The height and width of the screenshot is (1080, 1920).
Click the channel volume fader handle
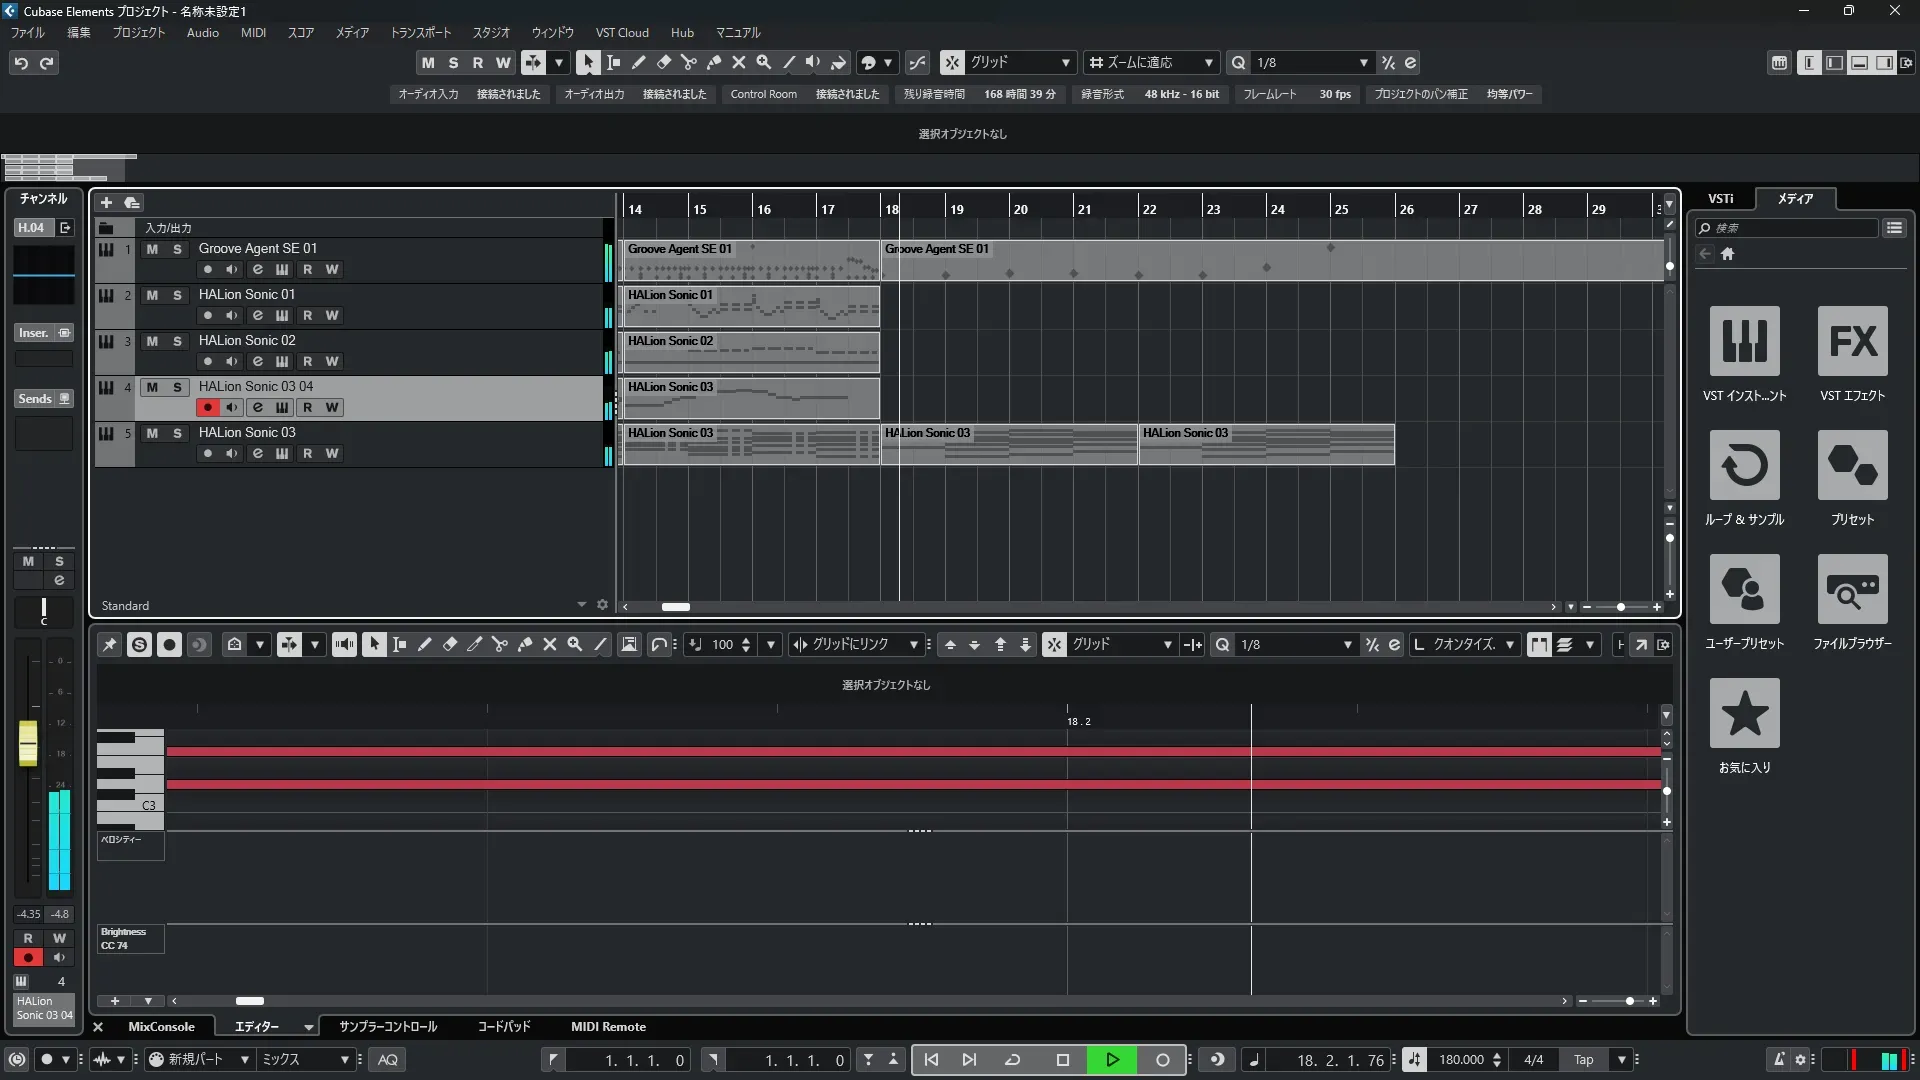click(28, 743)
